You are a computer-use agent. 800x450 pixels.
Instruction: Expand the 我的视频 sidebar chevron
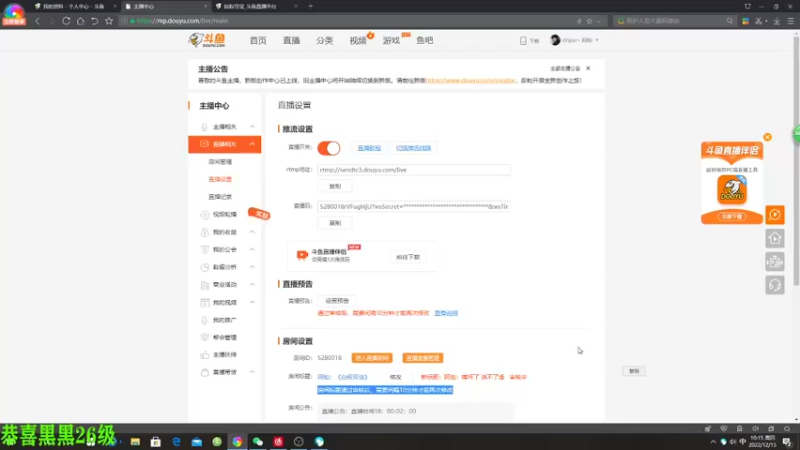pyautogui.click(x=252, y=303)
